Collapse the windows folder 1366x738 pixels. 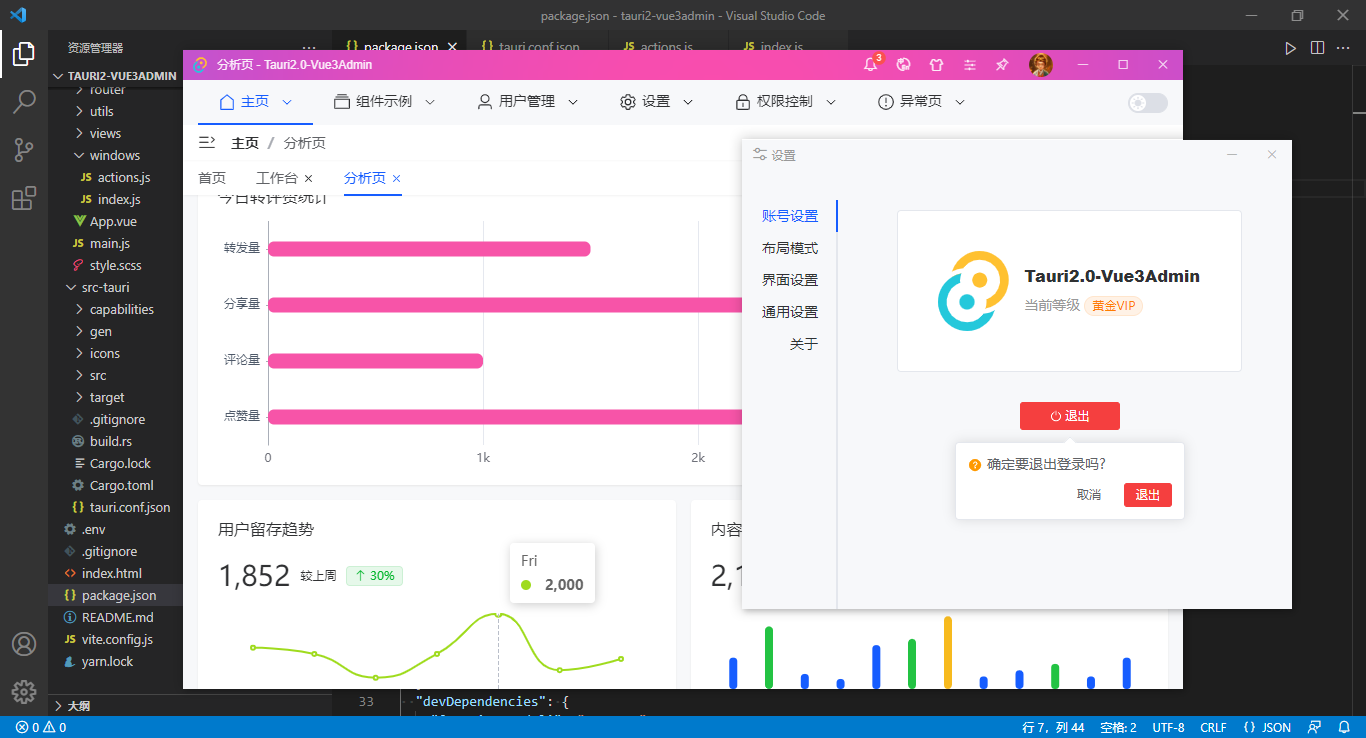114,155
